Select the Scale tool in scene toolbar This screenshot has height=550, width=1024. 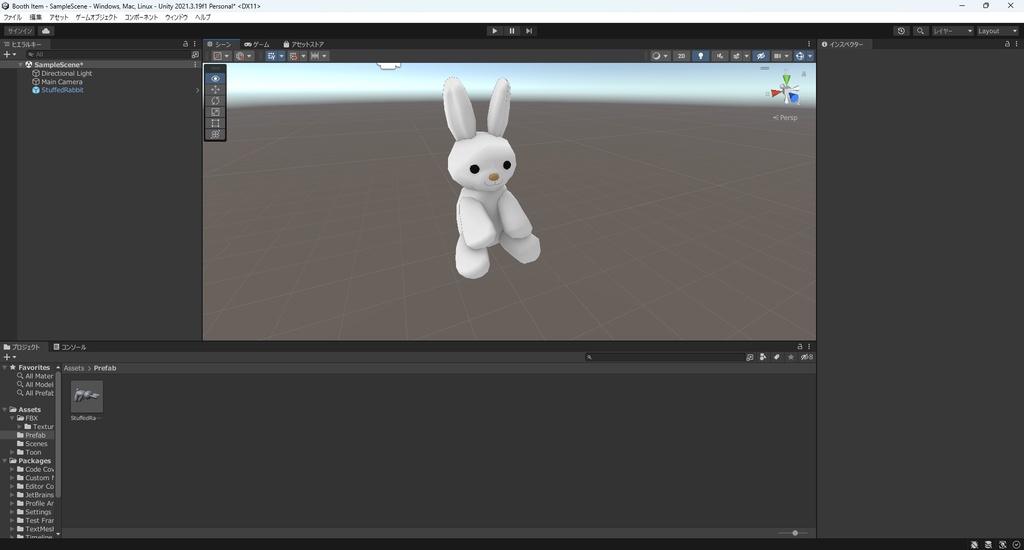pos(215,112)
